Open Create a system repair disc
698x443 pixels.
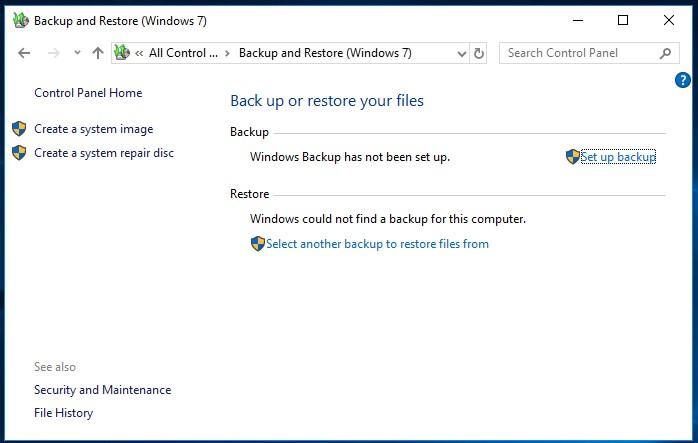(104, 153)
